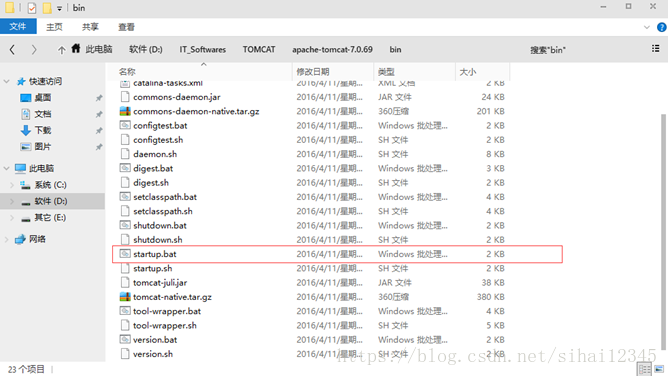Collapse the 快速访问 tree node

[x=6, y=81]
